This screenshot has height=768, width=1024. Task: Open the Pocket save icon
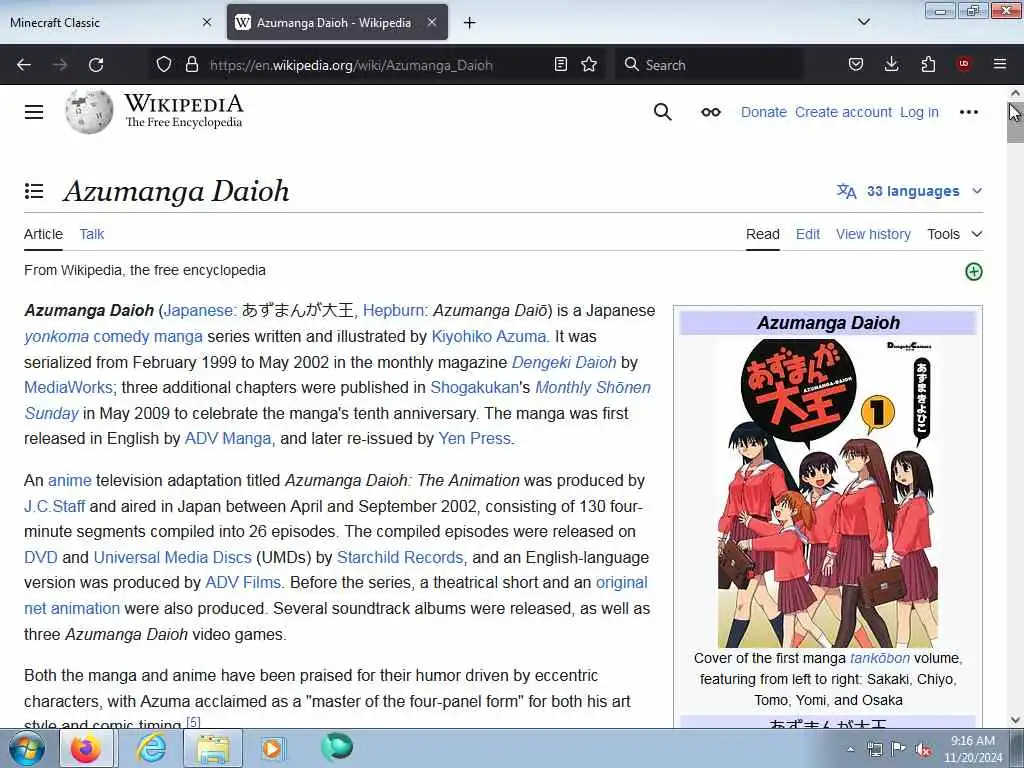tap(856, 64)
